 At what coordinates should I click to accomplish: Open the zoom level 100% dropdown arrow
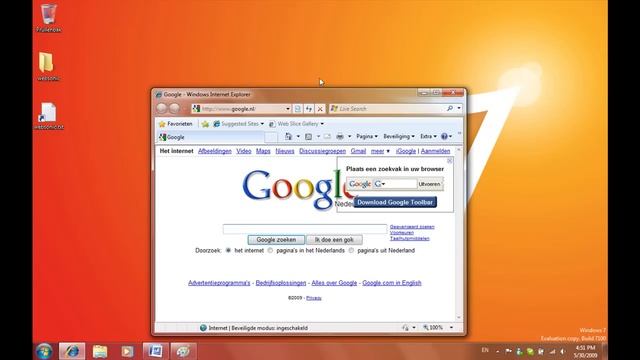[451, 327]
